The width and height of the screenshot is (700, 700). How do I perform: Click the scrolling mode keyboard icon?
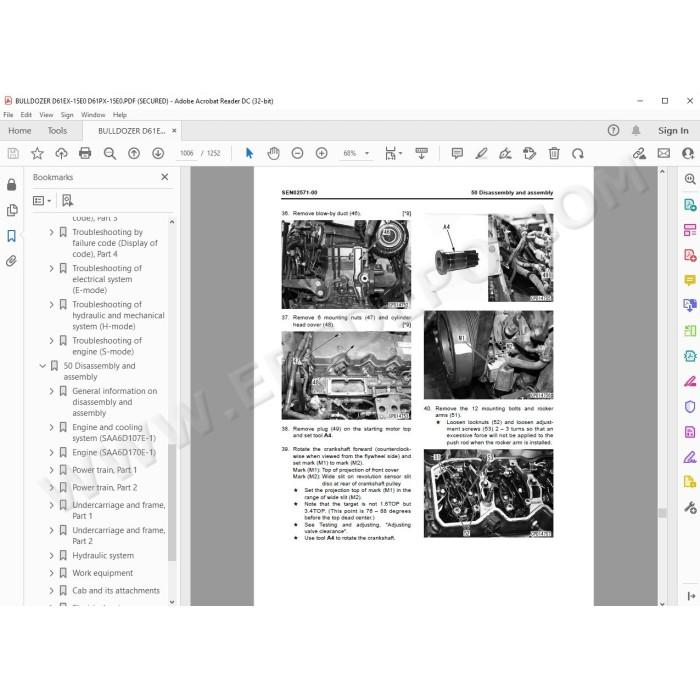point(421,154)
